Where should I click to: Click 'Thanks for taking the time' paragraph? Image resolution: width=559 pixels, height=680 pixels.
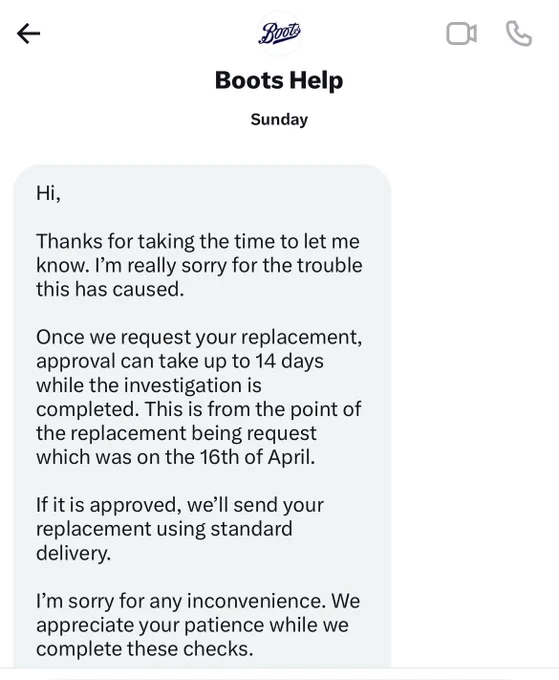pyautogui.click(x=199, y=265)
